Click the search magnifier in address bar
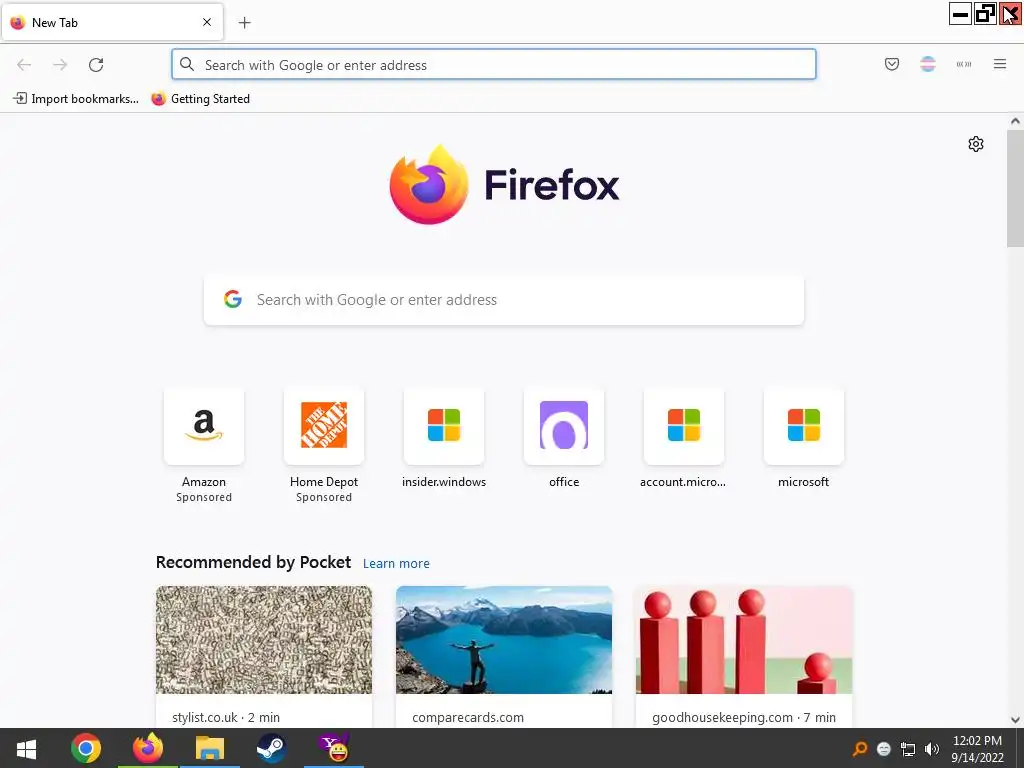Image resolution: width=1024 pixels, height=768 pixels. (187, 64)
